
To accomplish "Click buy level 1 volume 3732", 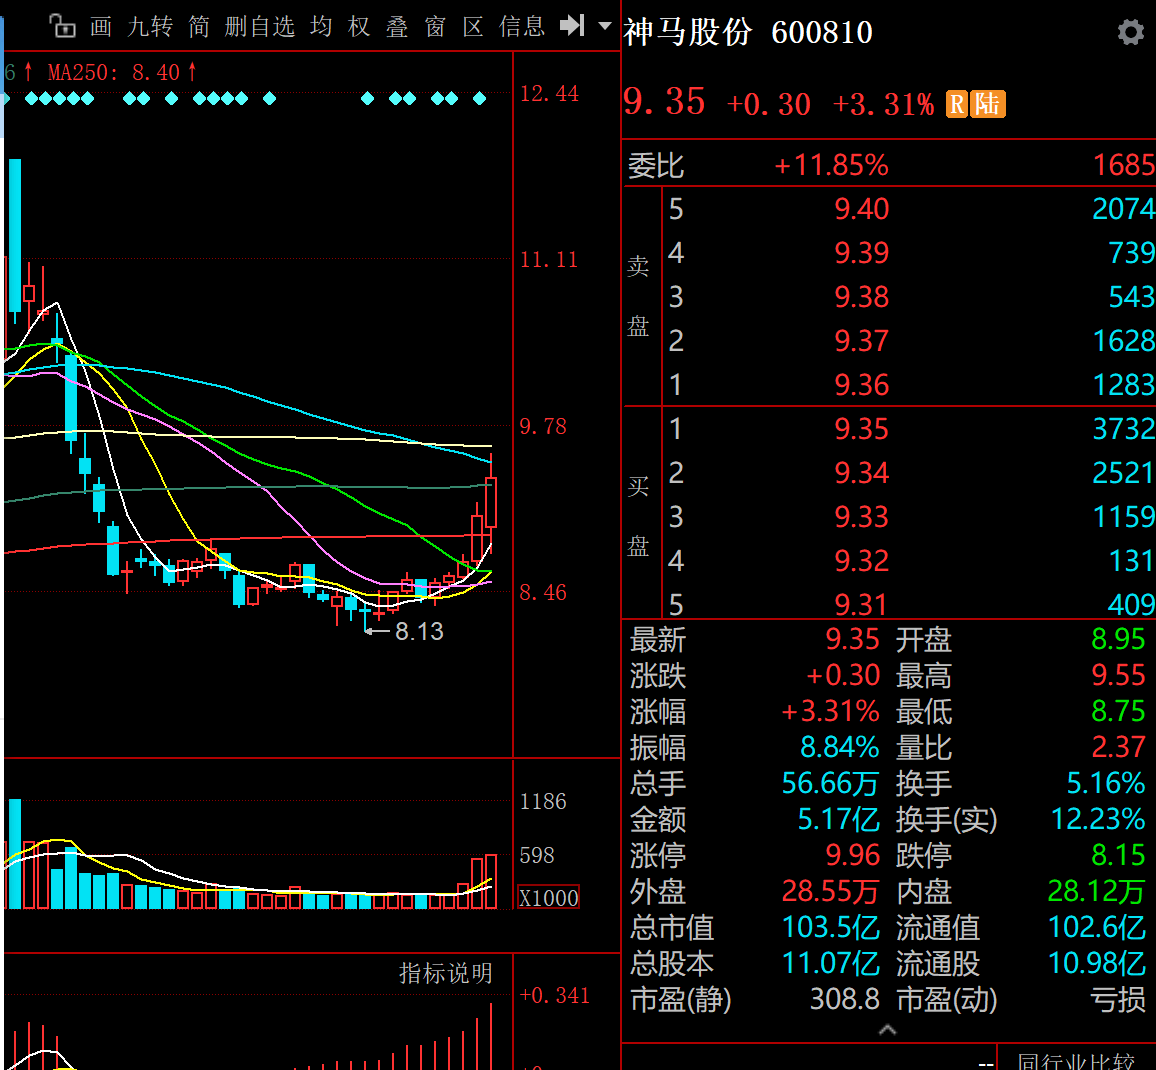I will pyautogui.click(x=1124, y=429).
